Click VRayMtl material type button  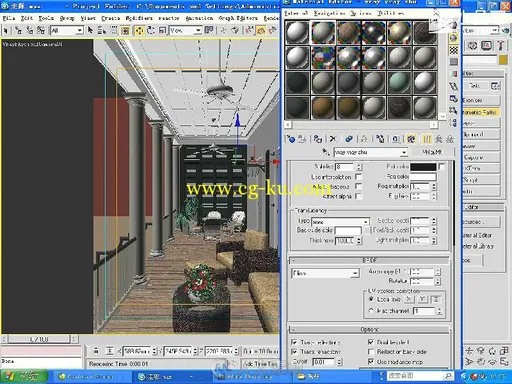[432, 152]
